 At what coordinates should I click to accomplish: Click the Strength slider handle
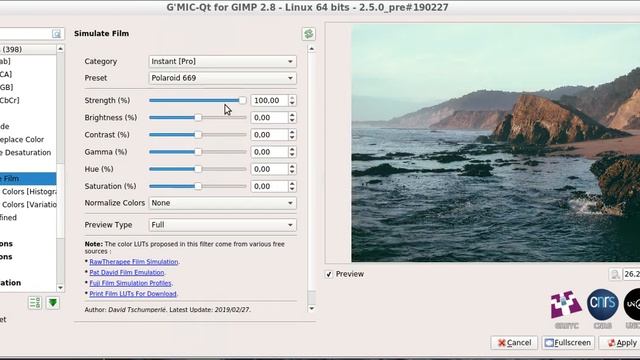coord(242,100)
